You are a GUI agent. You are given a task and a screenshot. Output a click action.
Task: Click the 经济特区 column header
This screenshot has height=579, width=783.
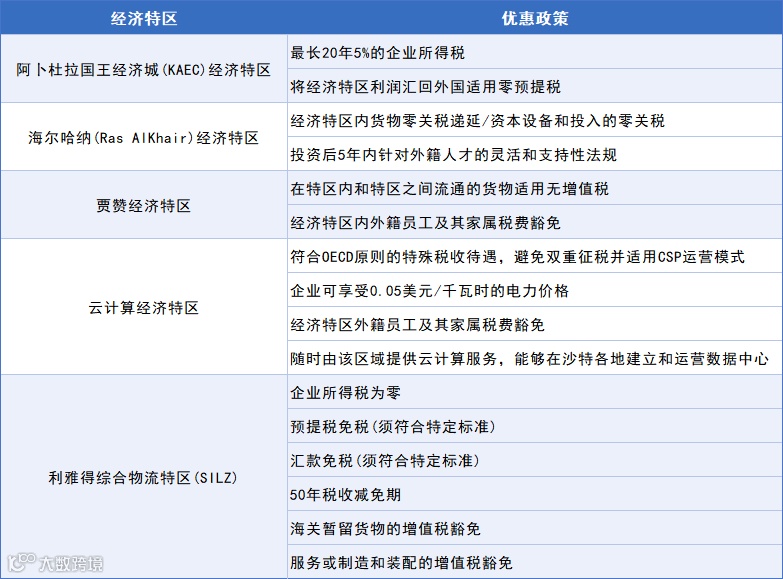pos(144,17)
